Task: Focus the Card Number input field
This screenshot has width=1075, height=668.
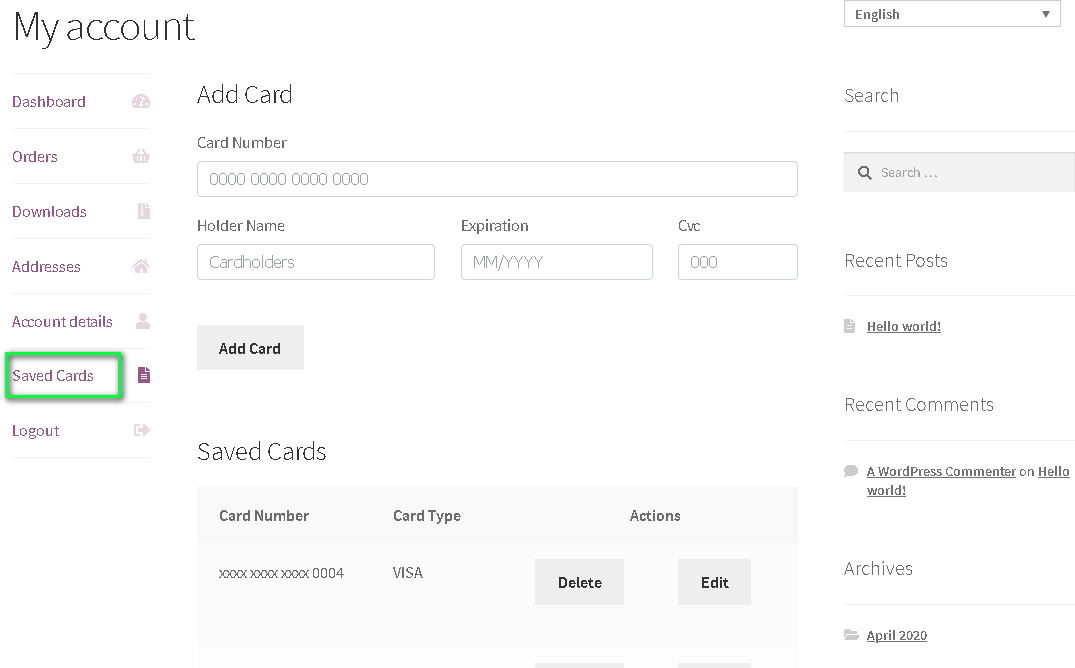Action: pyautogui.click(x=497, y=179)
